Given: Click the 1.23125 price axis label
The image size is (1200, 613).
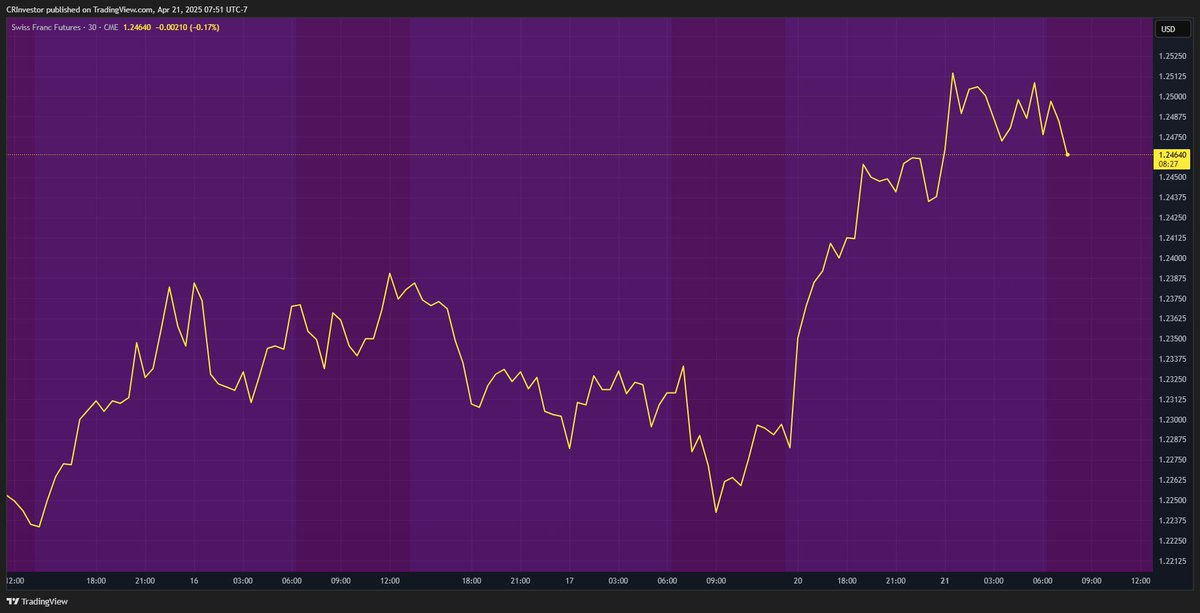Looking at the screenshot, I should tap(1172, 400).
